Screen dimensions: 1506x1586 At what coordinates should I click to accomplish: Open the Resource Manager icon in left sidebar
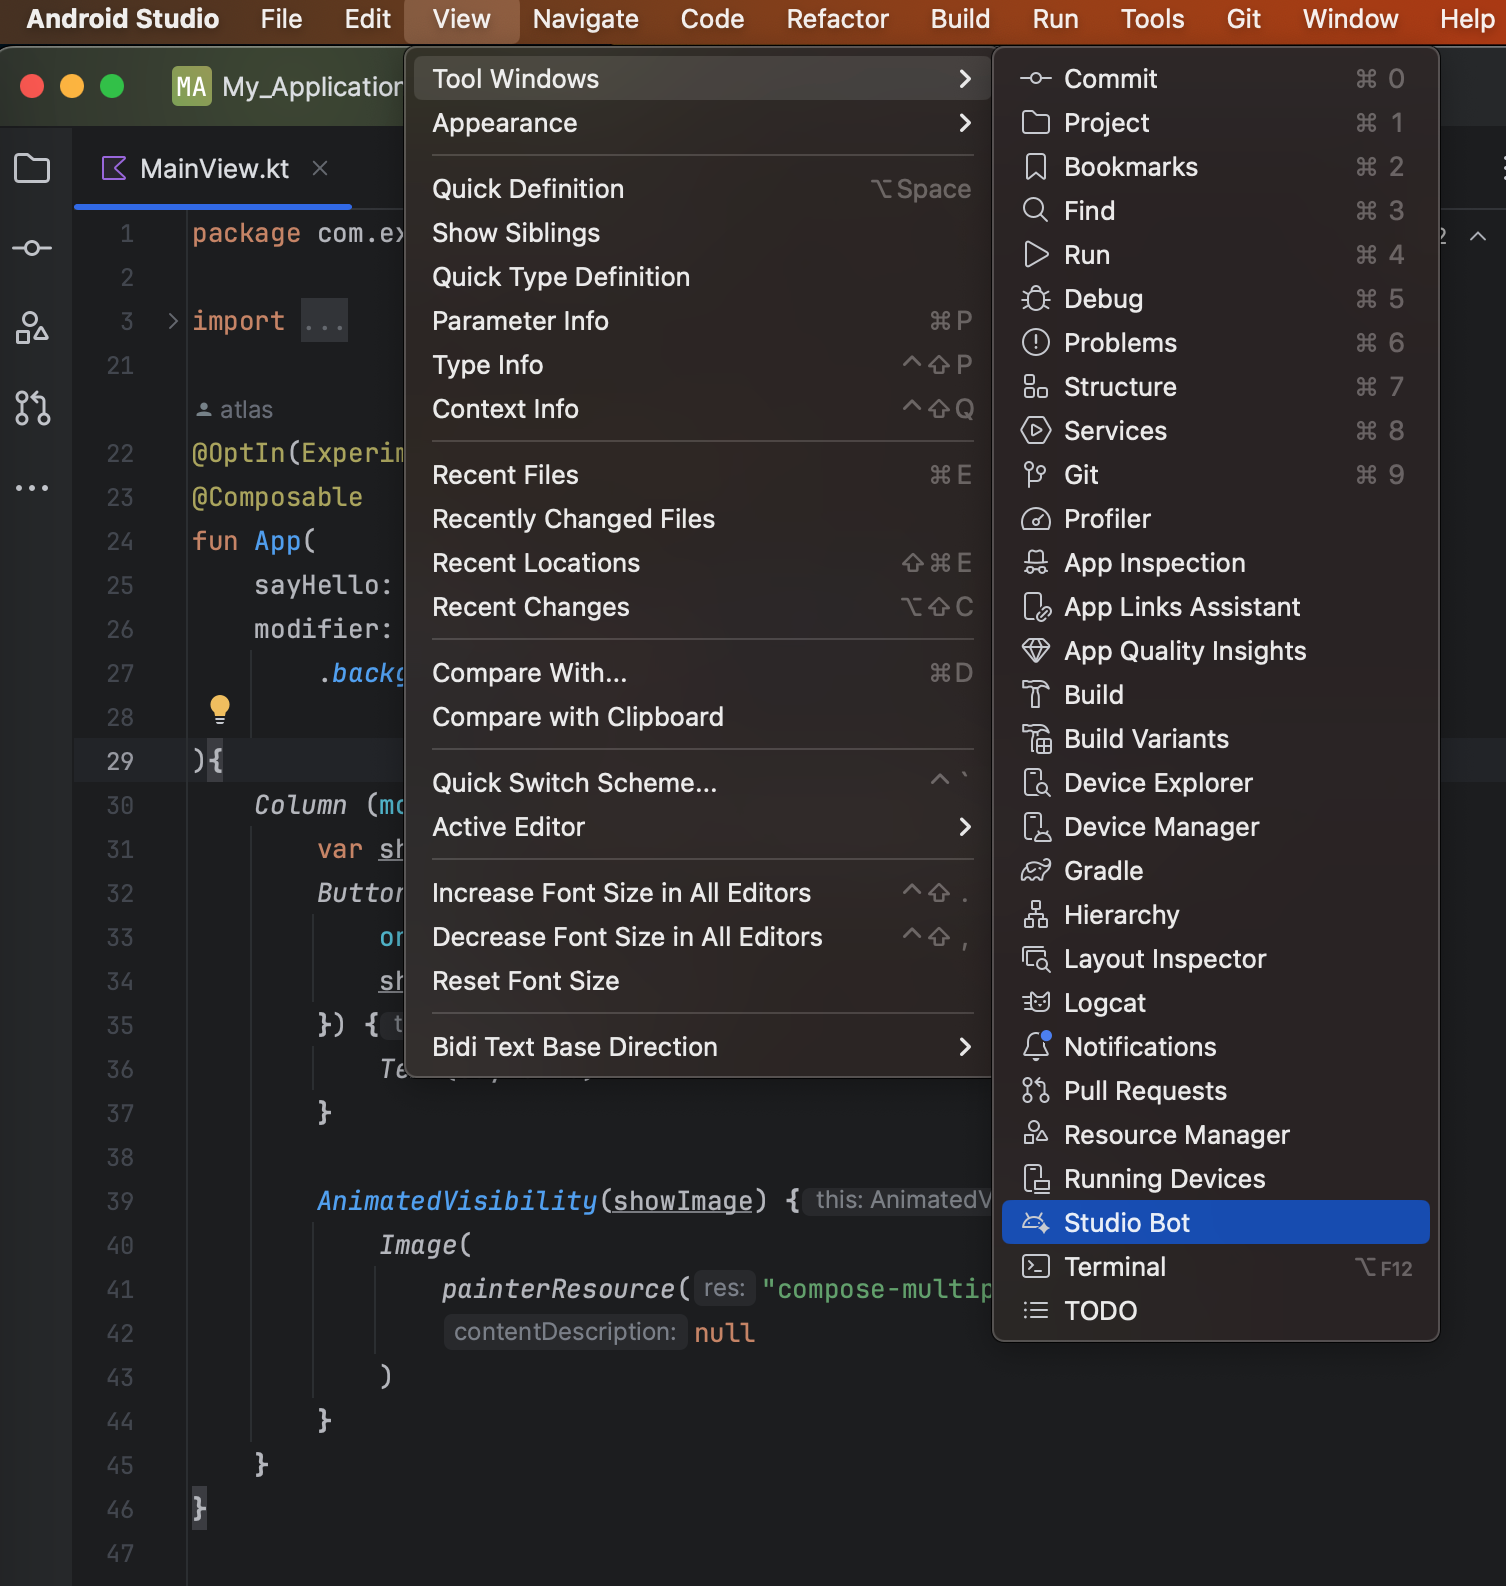pos(32,328)
